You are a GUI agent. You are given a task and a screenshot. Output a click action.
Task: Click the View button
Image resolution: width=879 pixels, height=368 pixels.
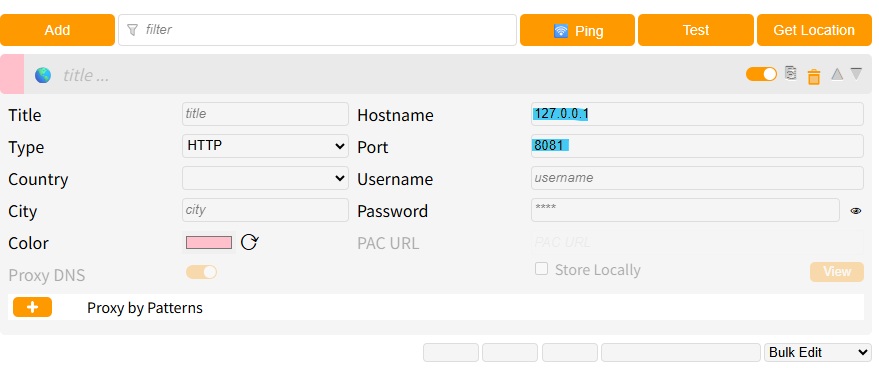pyautogui.click(x=836, y=272)
